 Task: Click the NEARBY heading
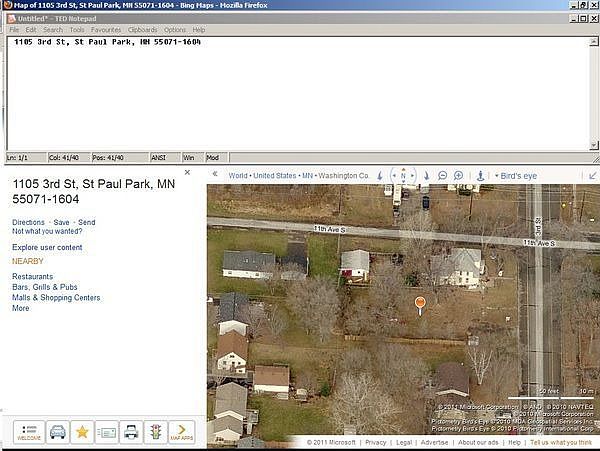point(28,261)
